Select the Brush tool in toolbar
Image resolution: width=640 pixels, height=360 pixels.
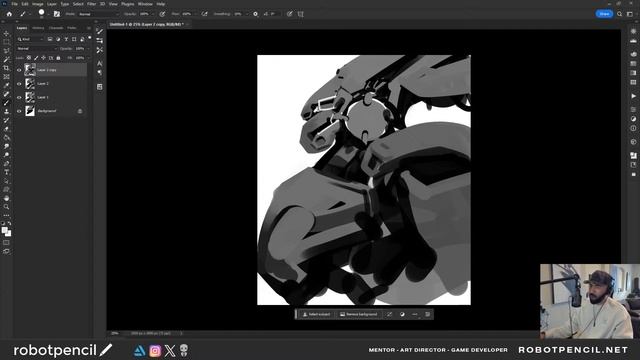click(6, 103)
